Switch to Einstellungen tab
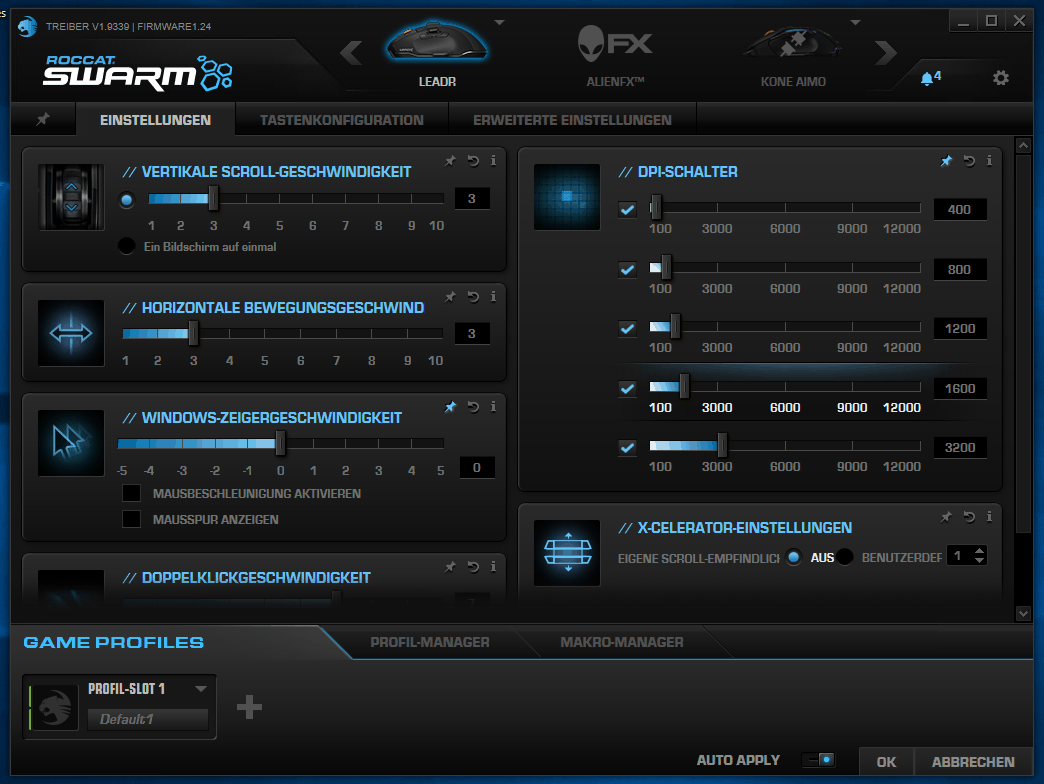The width and height of the screenshot is (1044, 784). 155,120
